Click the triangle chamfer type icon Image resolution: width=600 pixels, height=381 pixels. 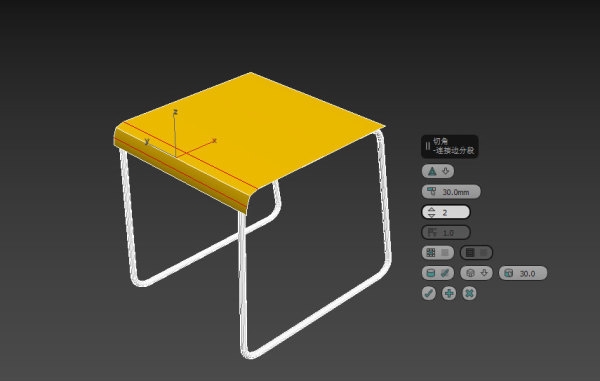[x=432, y=171]
